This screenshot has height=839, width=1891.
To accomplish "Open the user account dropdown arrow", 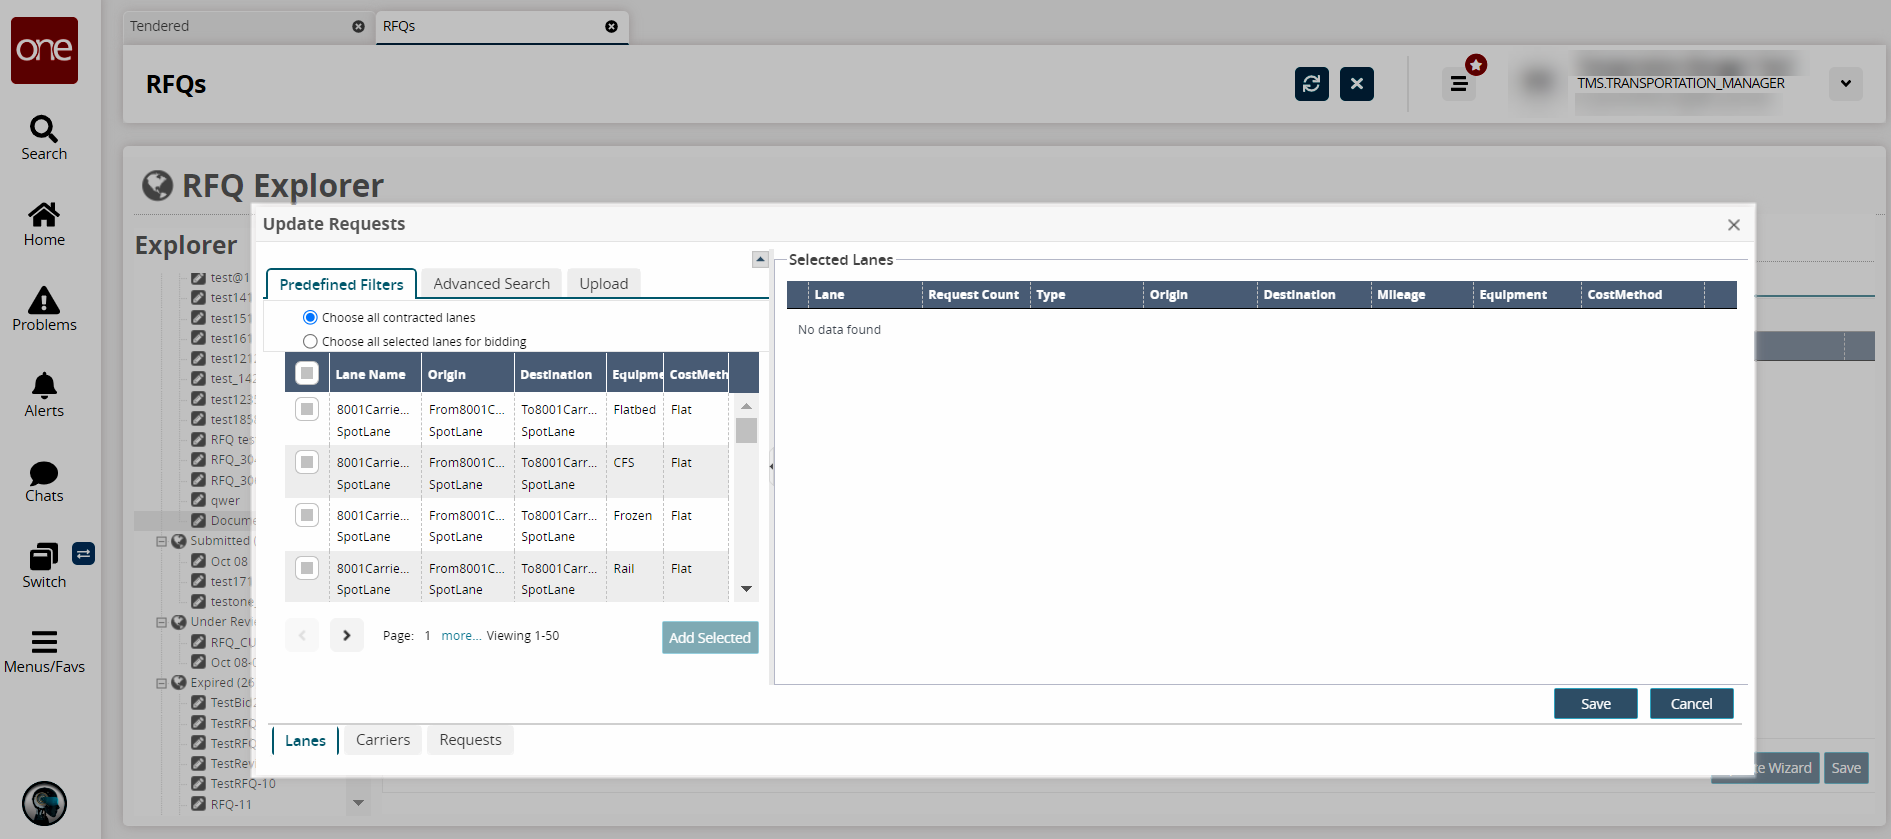I will point(1846,84).
